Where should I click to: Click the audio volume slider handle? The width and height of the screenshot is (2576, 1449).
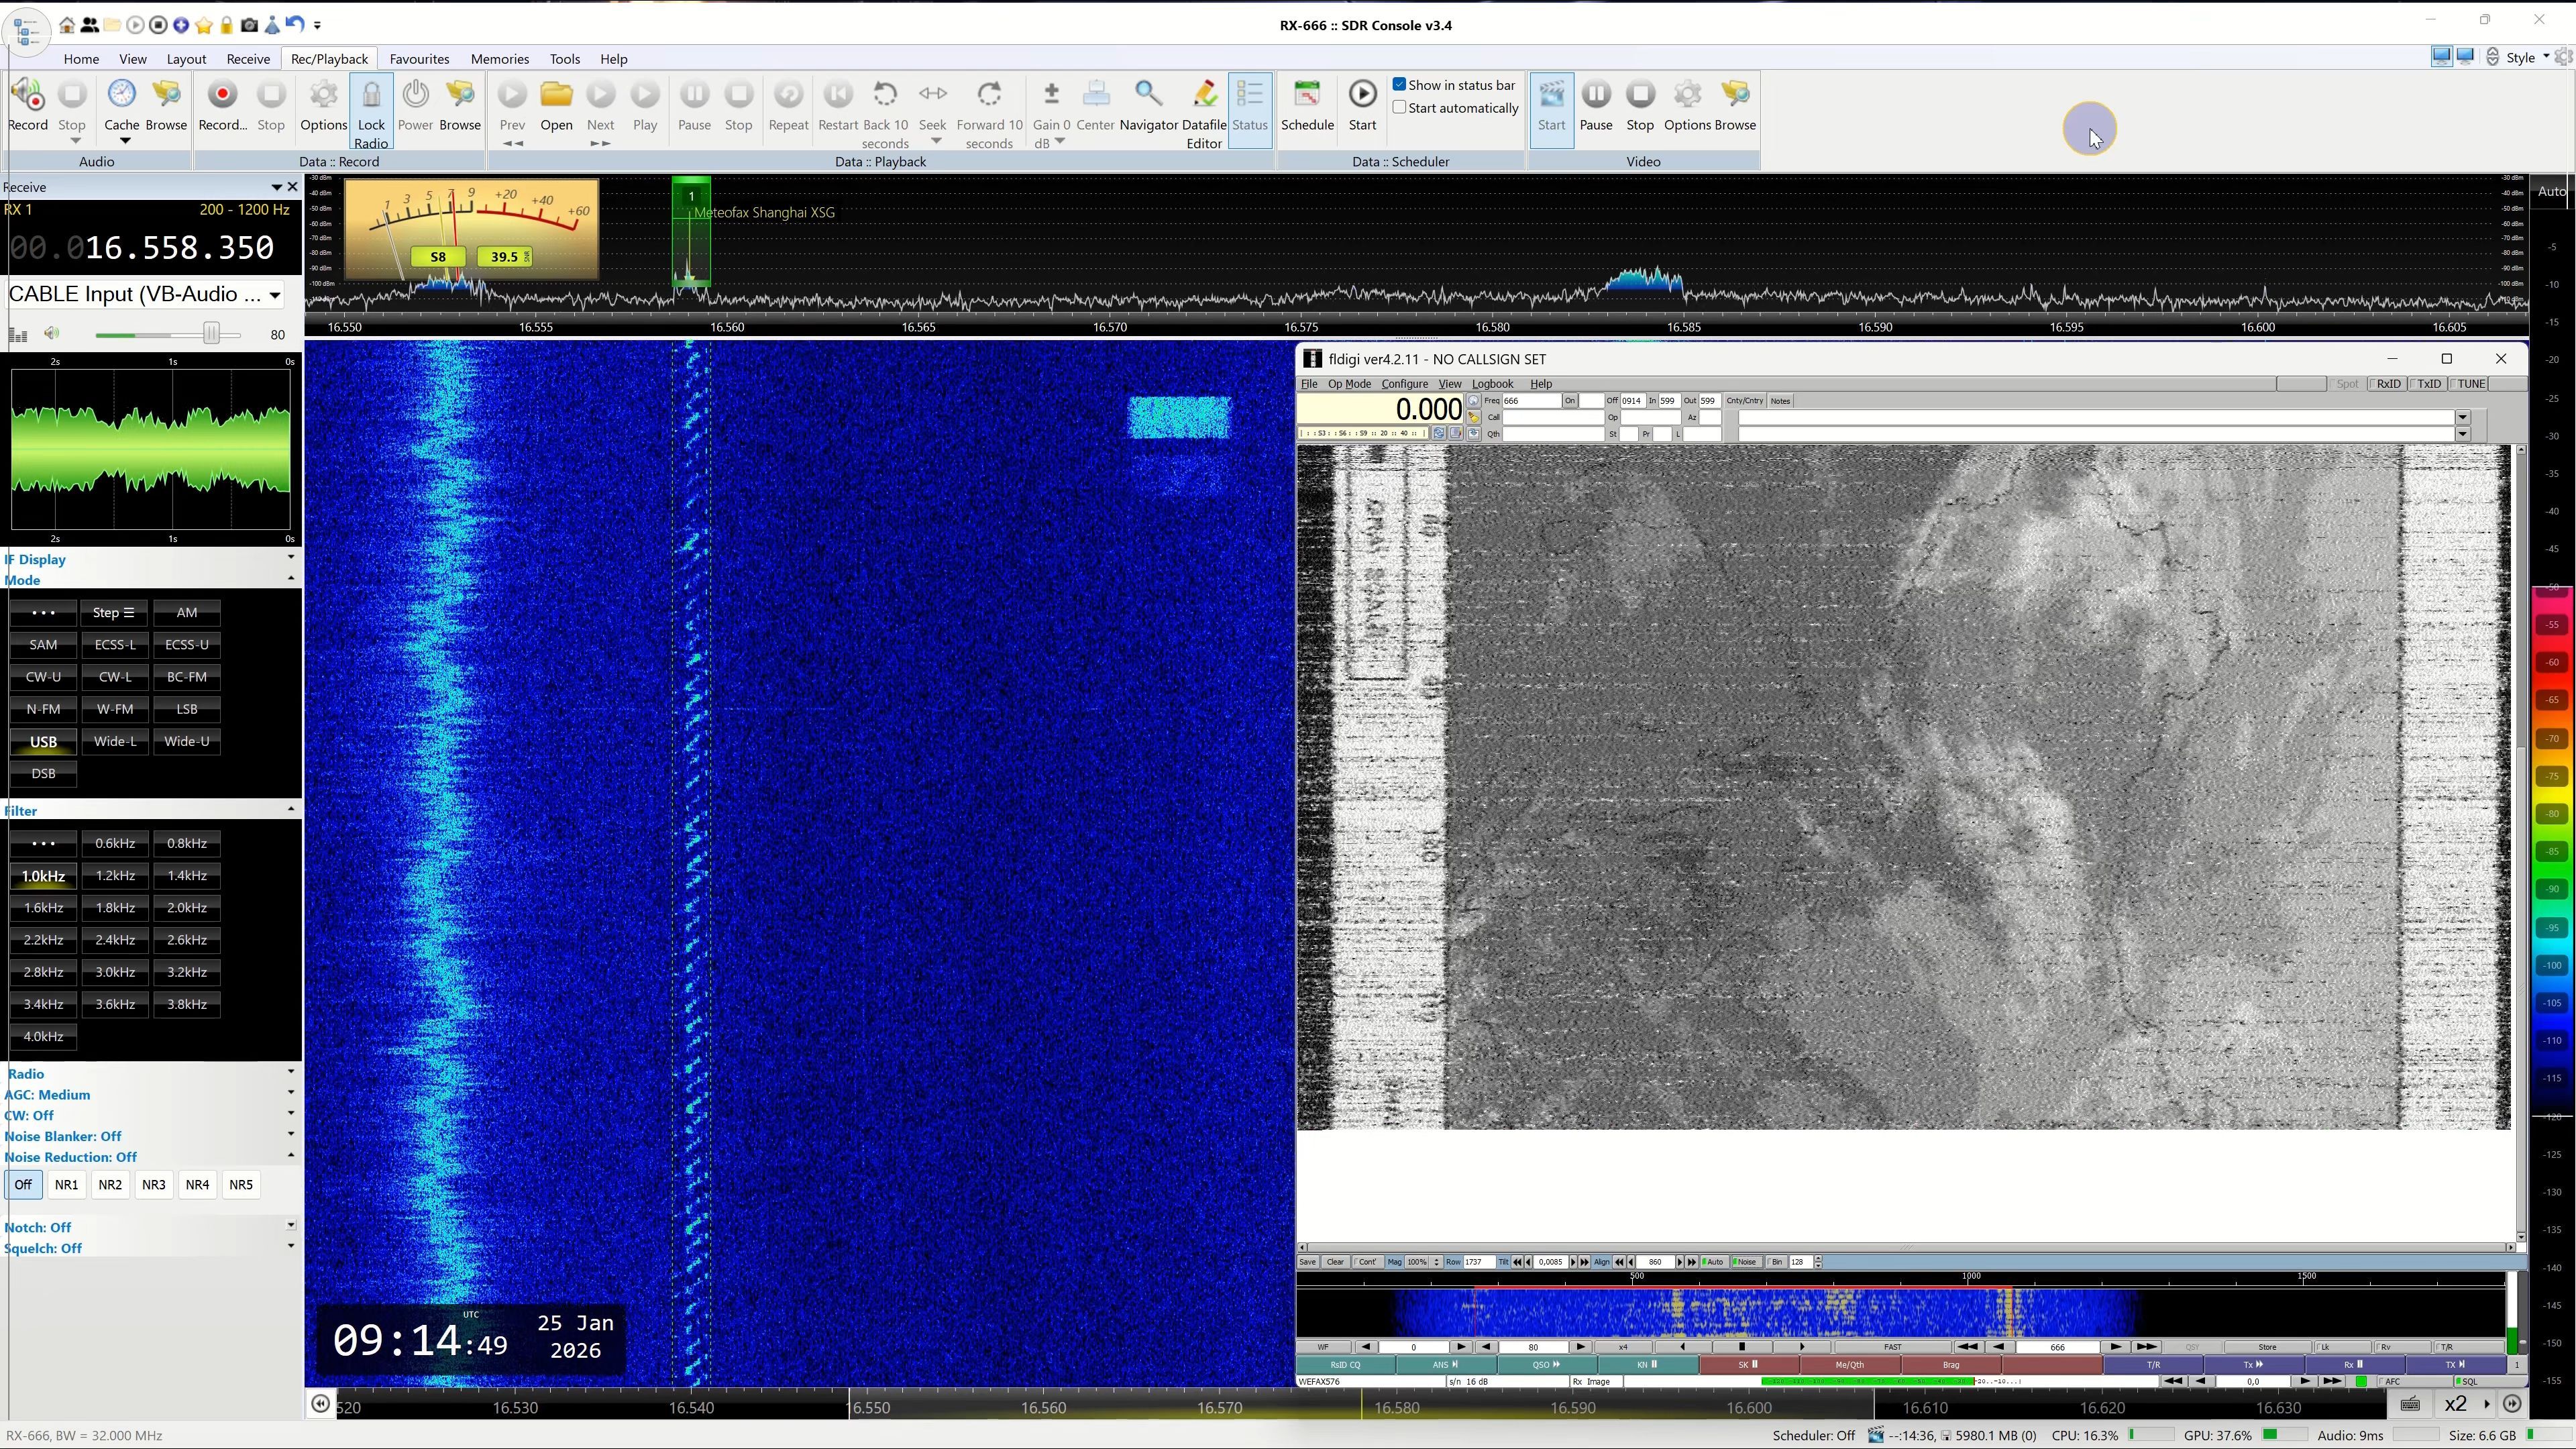(211, 334)
